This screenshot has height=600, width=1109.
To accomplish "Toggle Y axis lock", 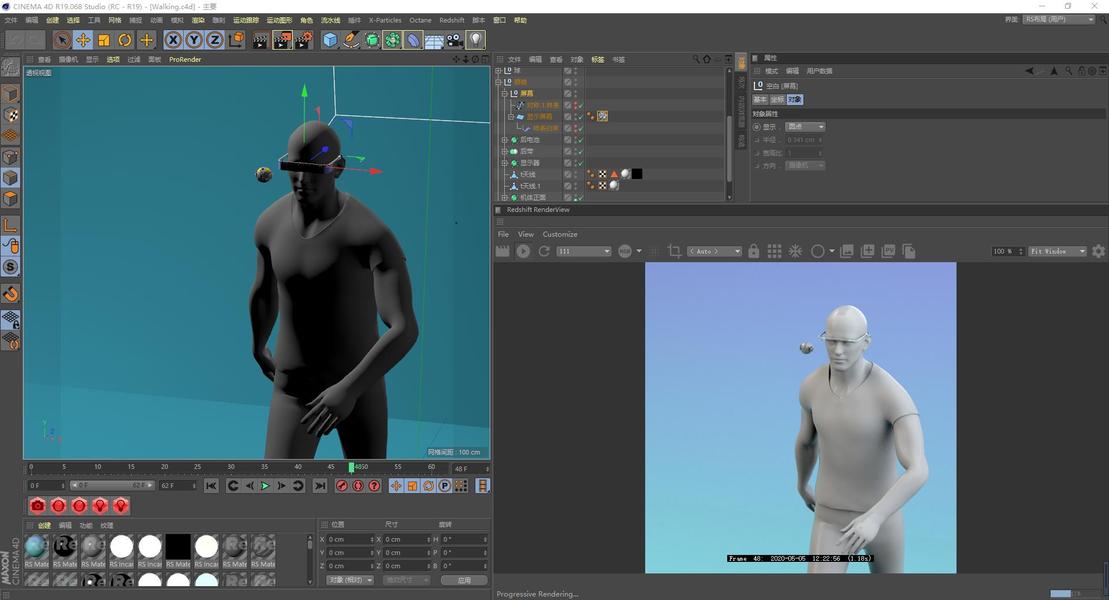I will pyautogui.click(x=194, y=40).
